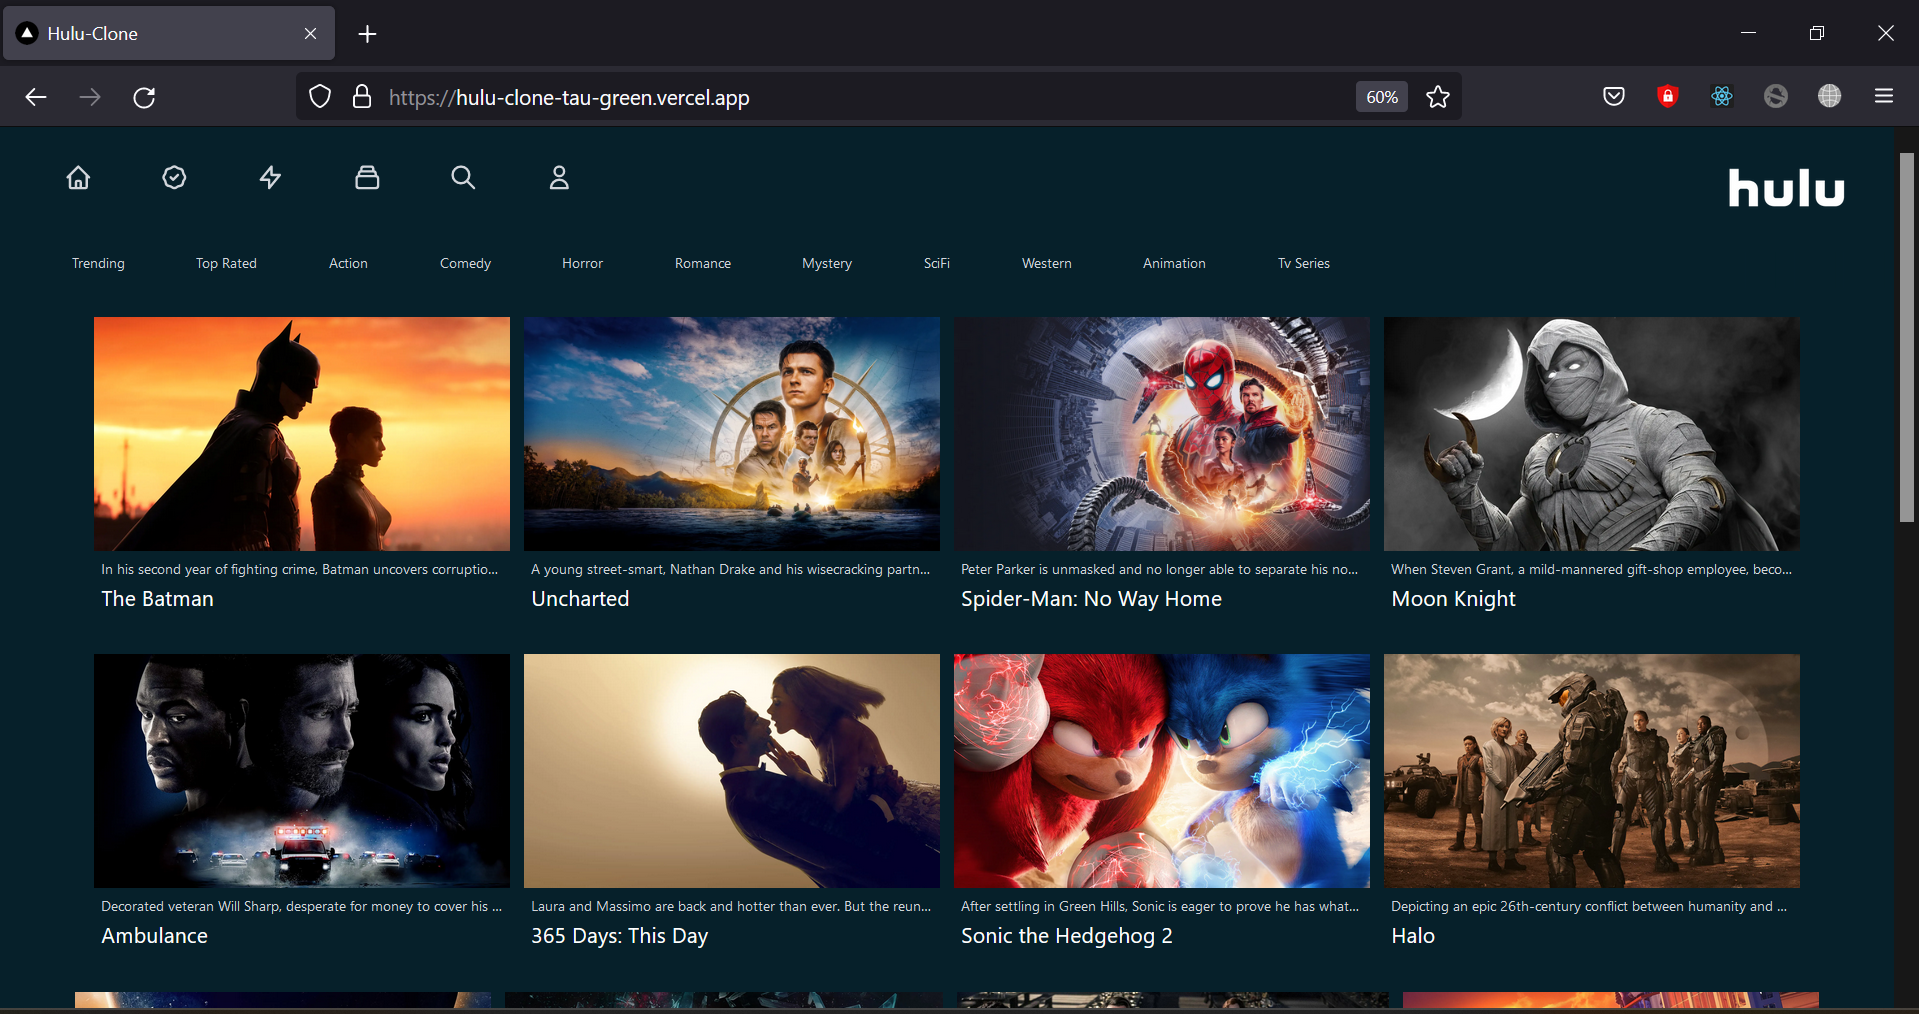The height and width of the screenshot is (1014, 1919).
Task: Choose the Tv Series category
Action: point(1303,263)
